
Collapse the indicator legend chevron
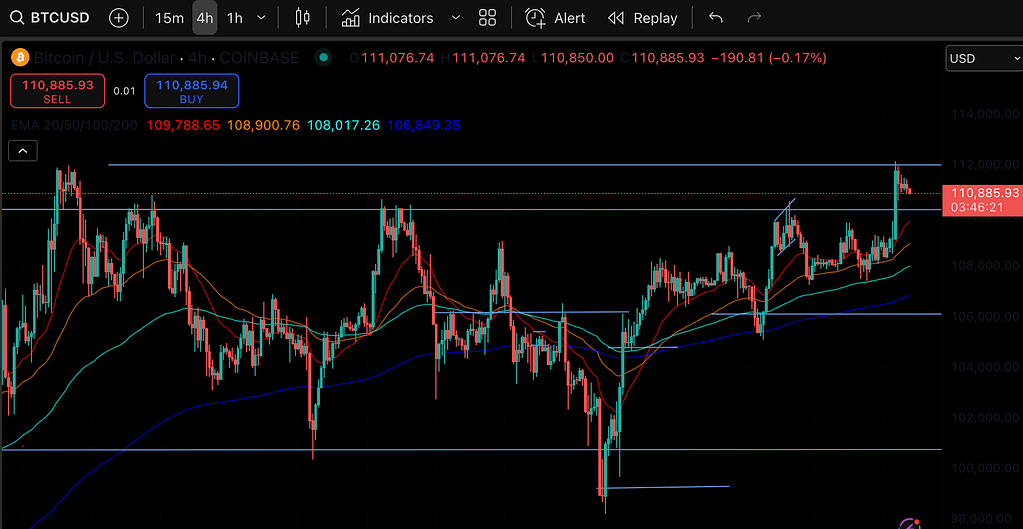coord(23,151)
